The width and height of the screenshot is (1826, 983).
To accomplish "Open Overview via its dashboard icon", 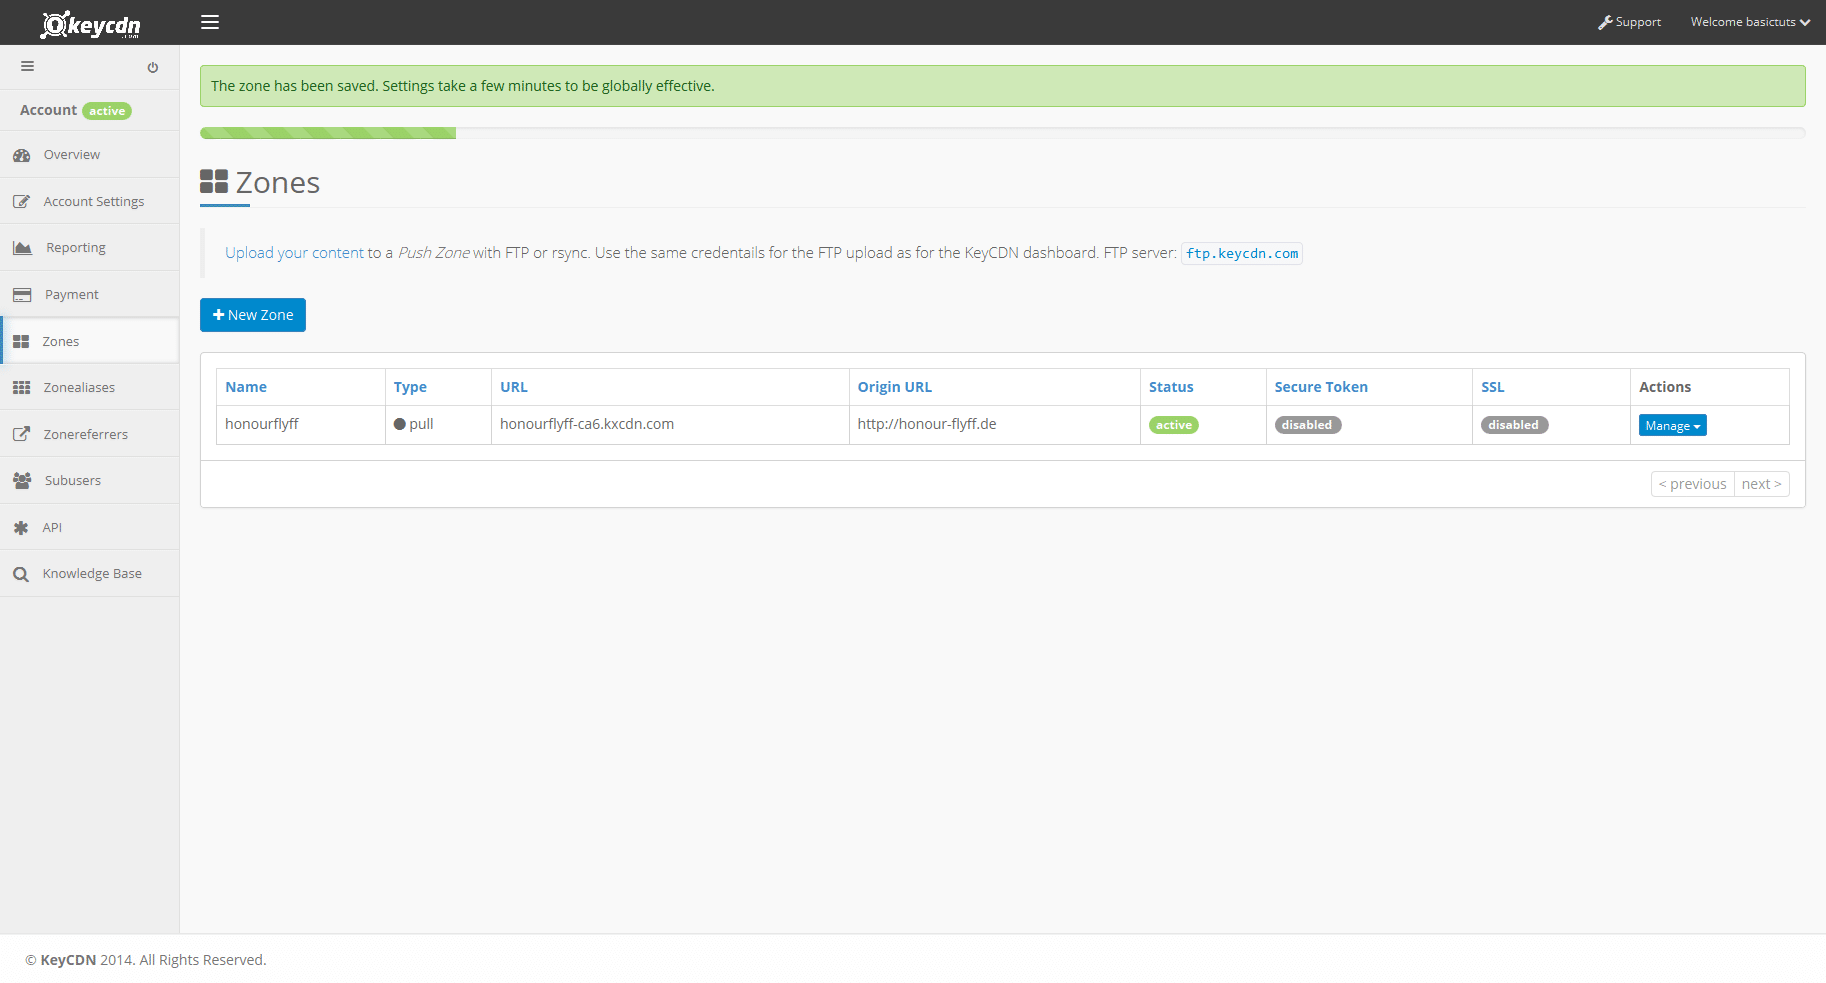I will click(x=22, y=155).
